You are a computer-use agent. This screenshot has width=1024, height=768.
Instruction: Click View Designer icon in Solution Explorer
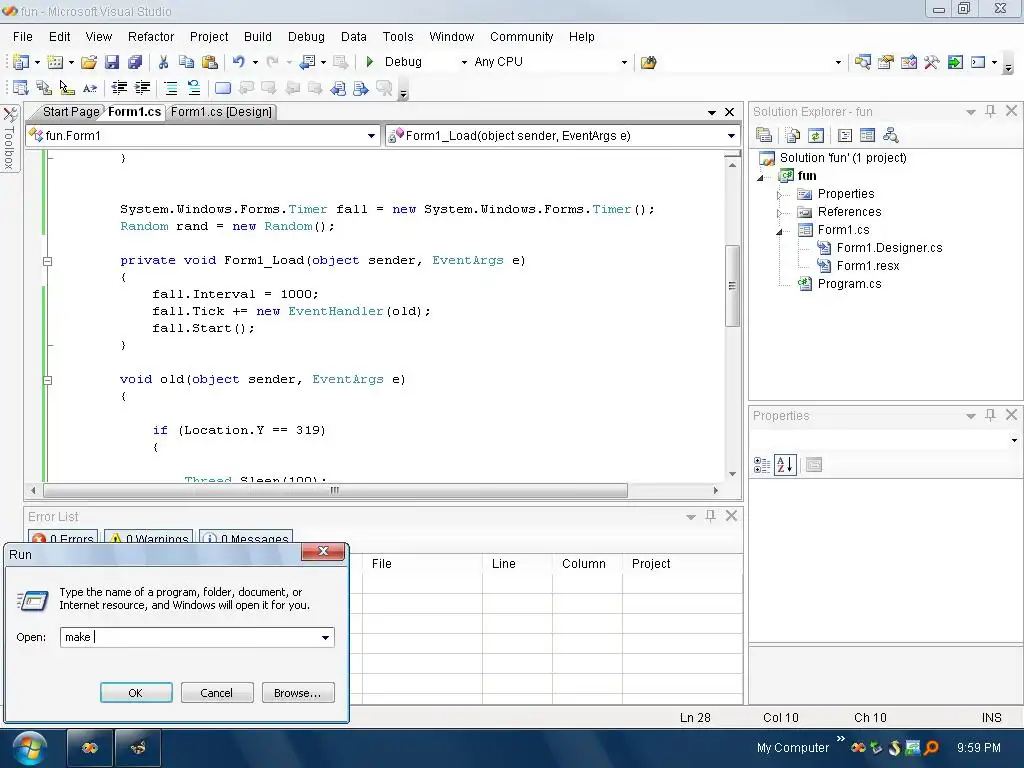pos(867,135)
